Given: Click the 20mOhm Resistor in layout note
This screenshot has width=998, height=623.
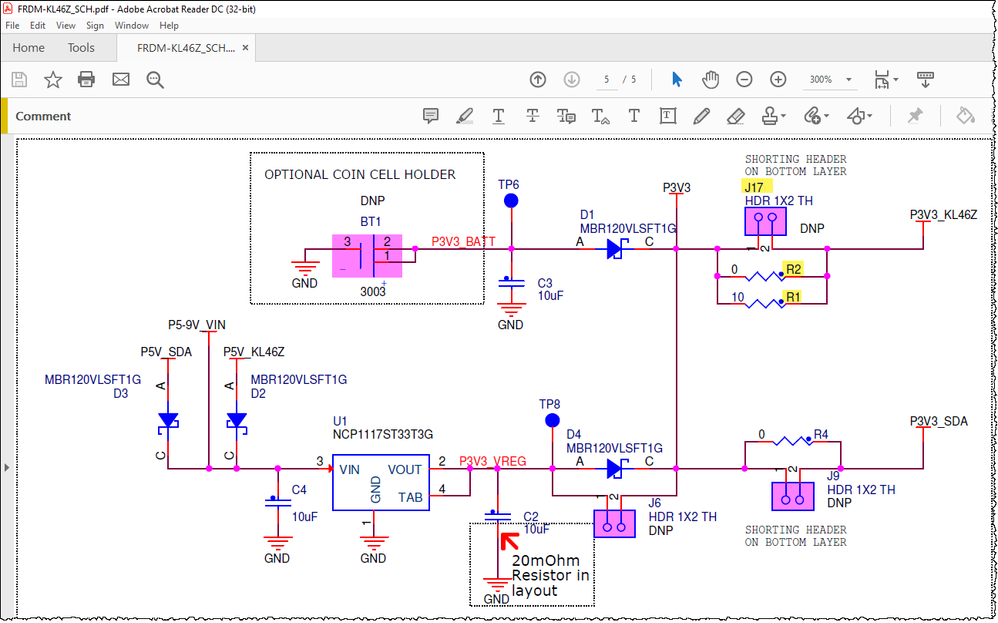Looking at the screenshot, I should pyautogui.click(x=551, y=575).
